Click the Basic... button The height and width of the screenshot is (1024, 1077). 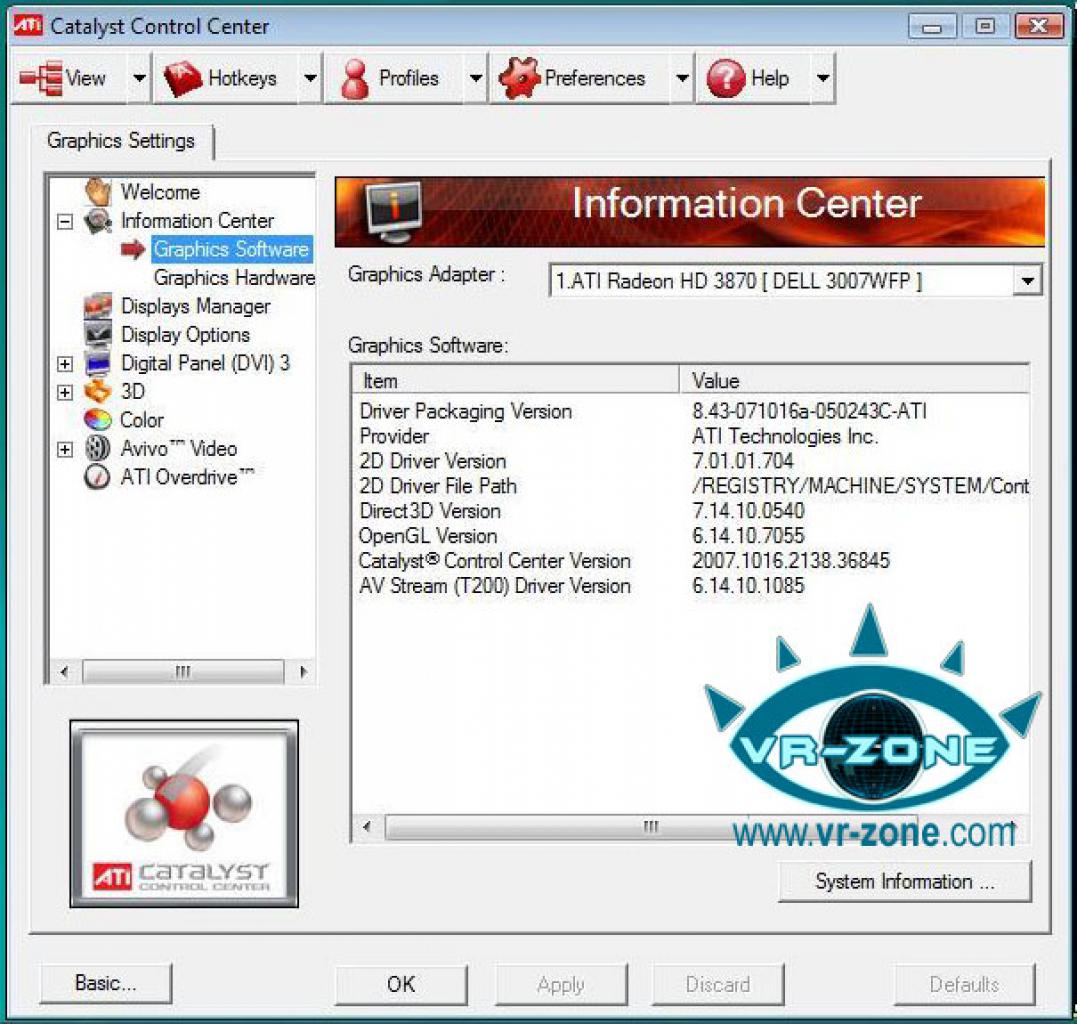coord(106,983)
